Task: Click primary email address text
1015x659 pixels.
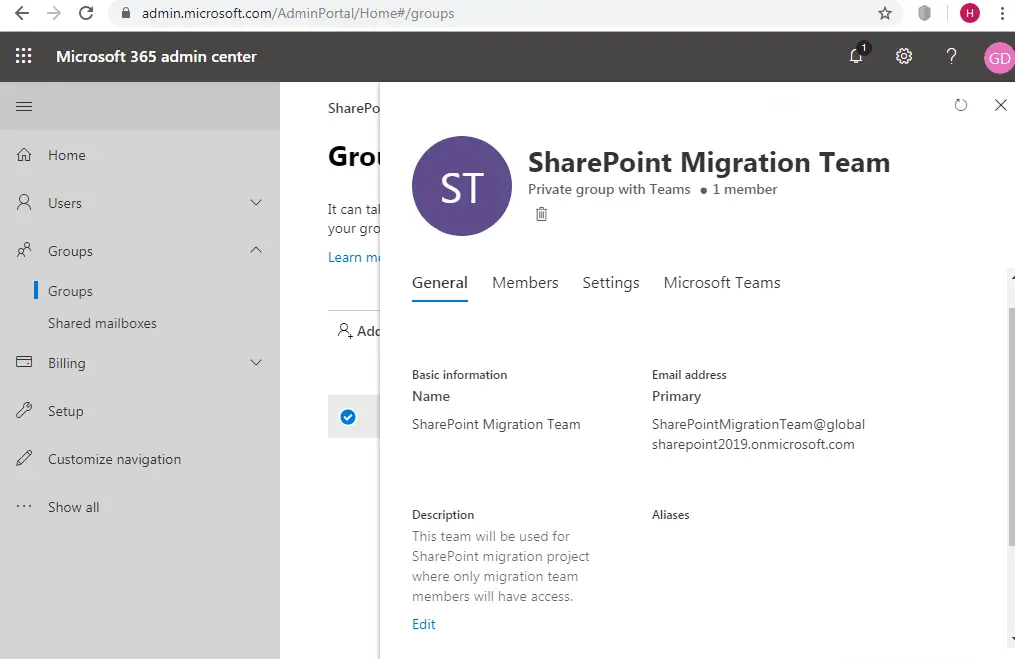Action: pos(758,434)
